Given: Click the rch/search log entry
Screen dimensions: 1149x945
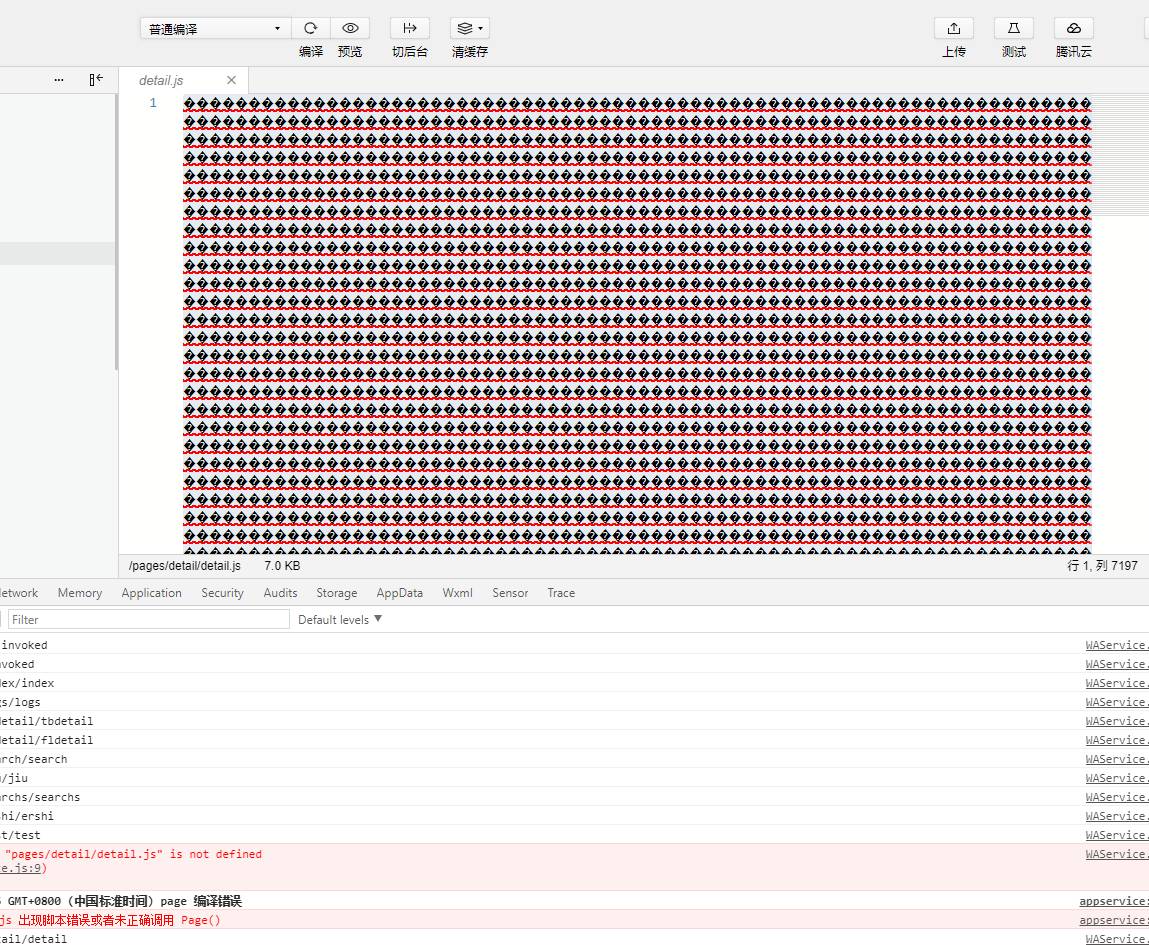Looking at the screenshot, I should click(x=34, y=759).
